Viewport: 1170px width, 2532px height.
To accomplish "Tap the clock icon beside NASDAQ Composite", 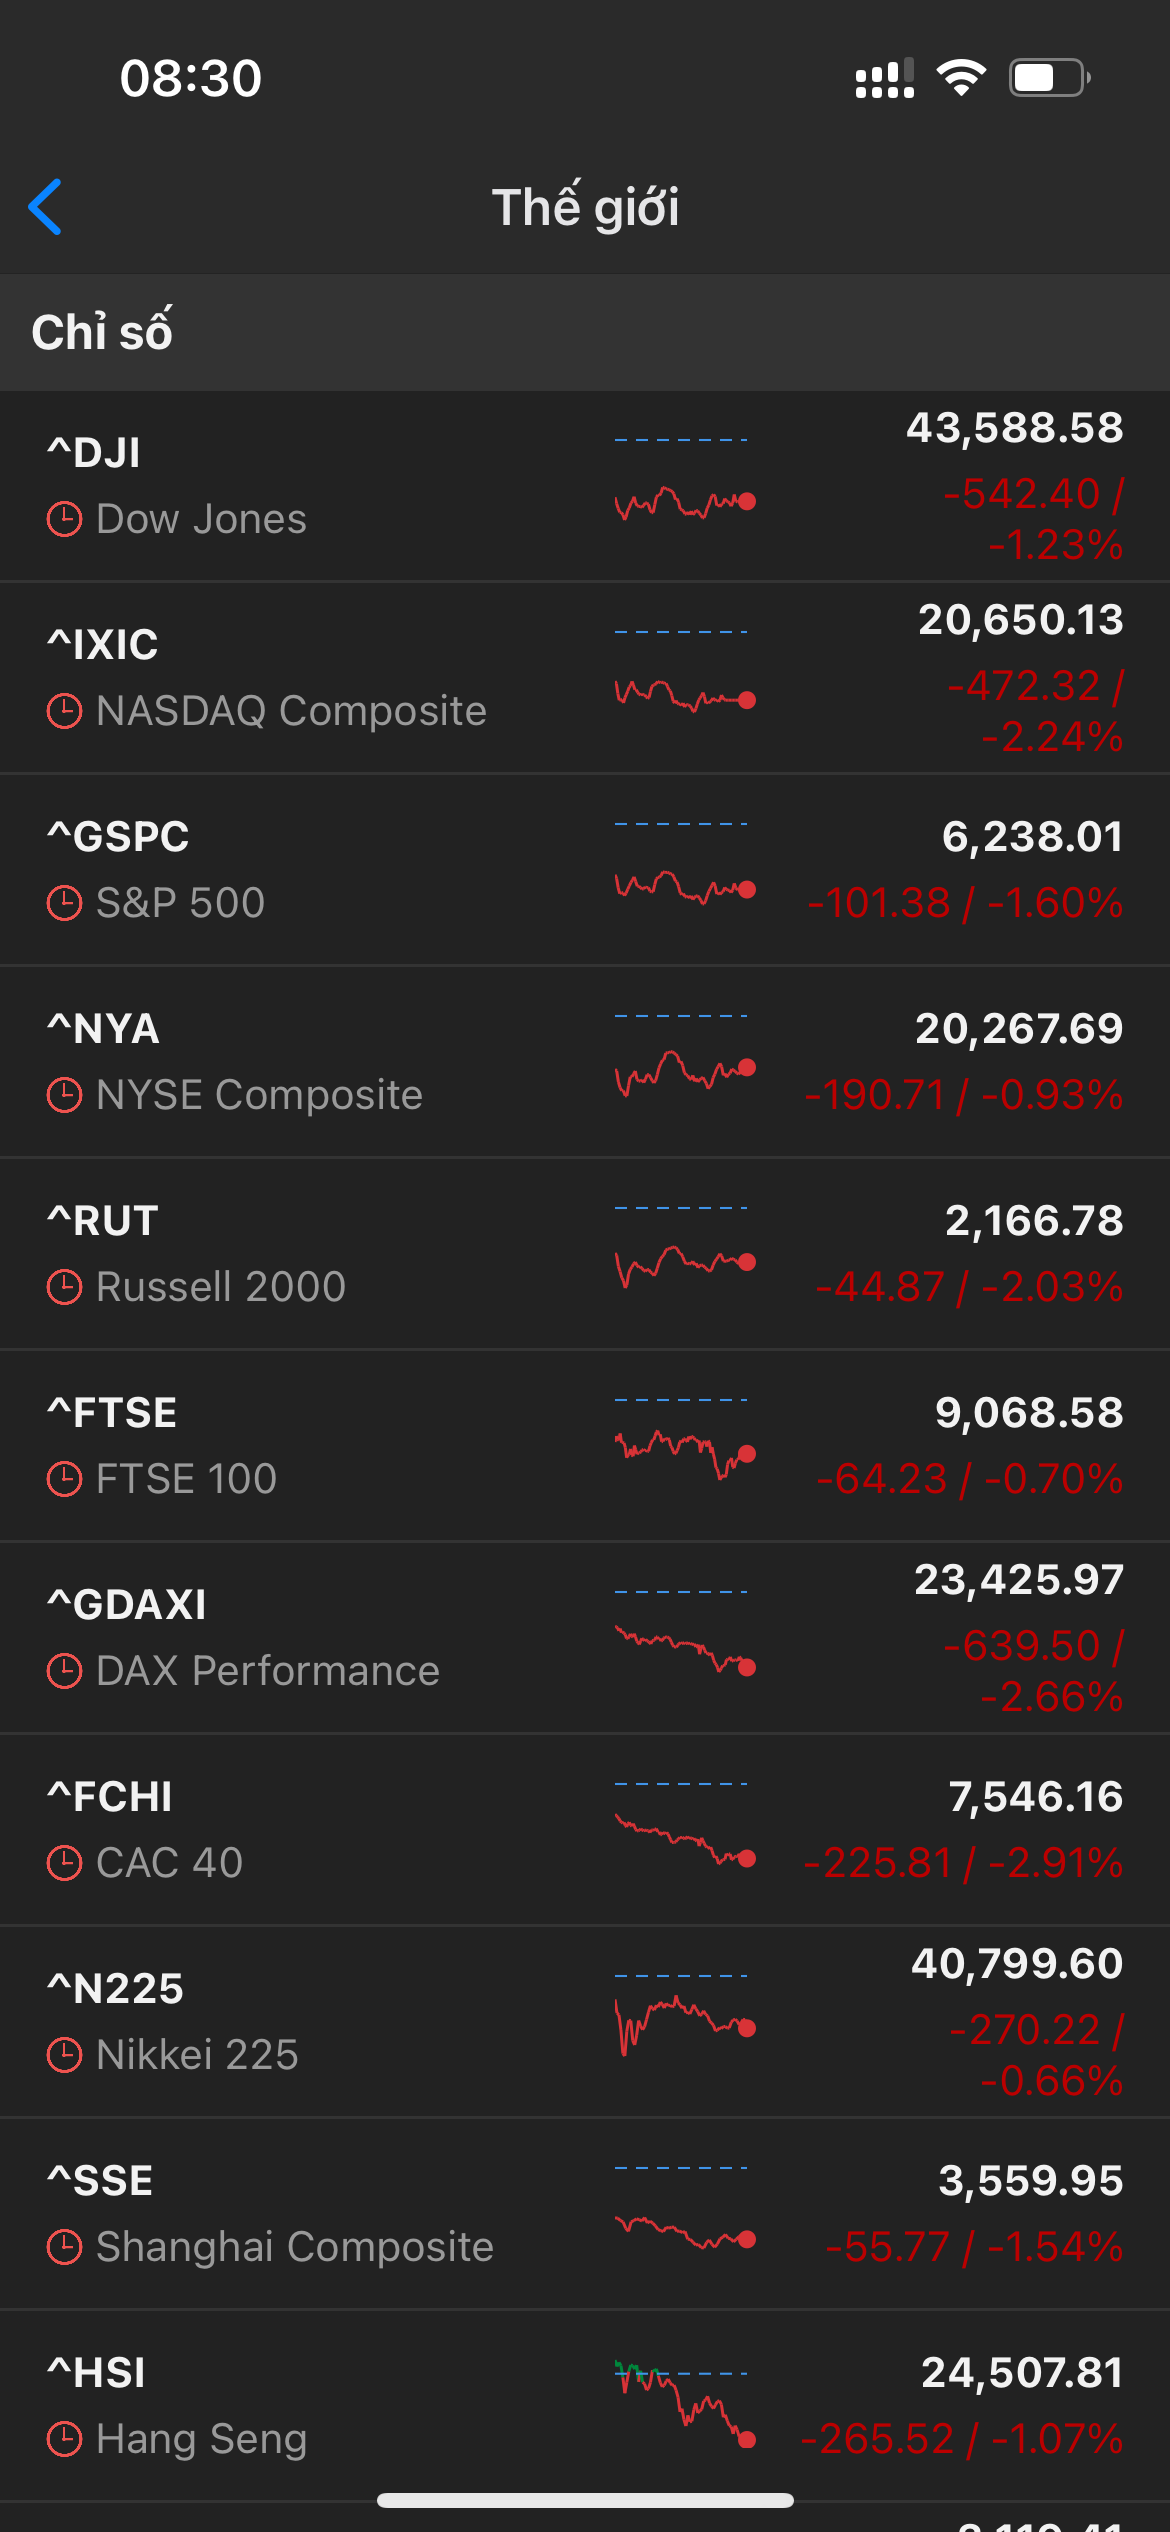I will coord(65,712).
